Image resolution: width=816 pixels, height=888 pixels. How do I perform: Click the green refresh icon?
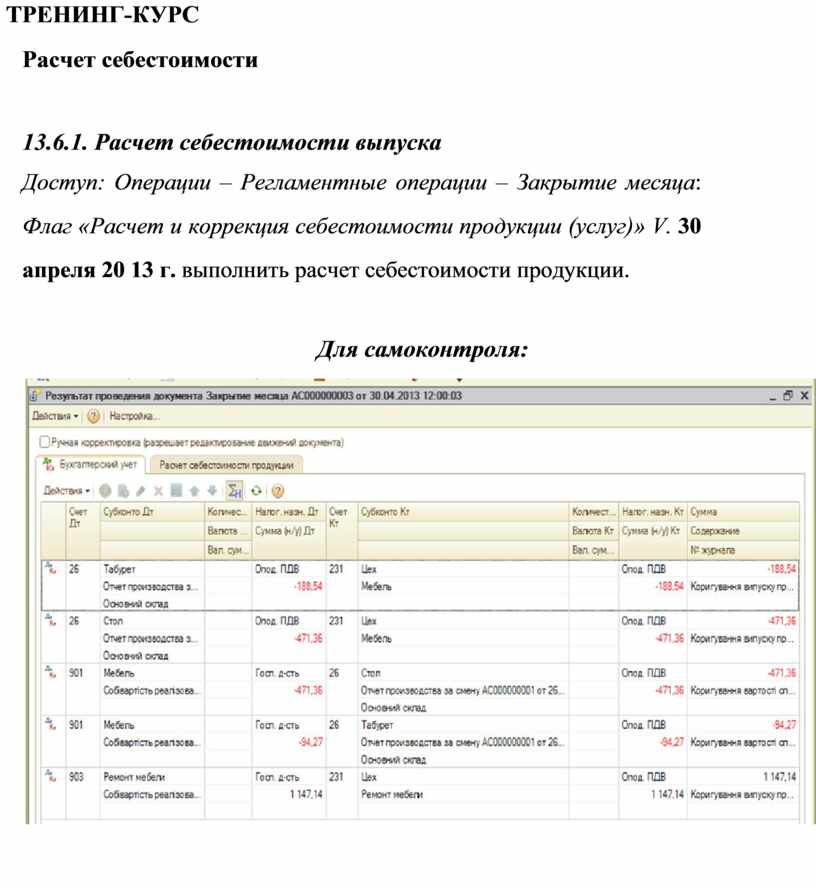(x=256, y=491)
